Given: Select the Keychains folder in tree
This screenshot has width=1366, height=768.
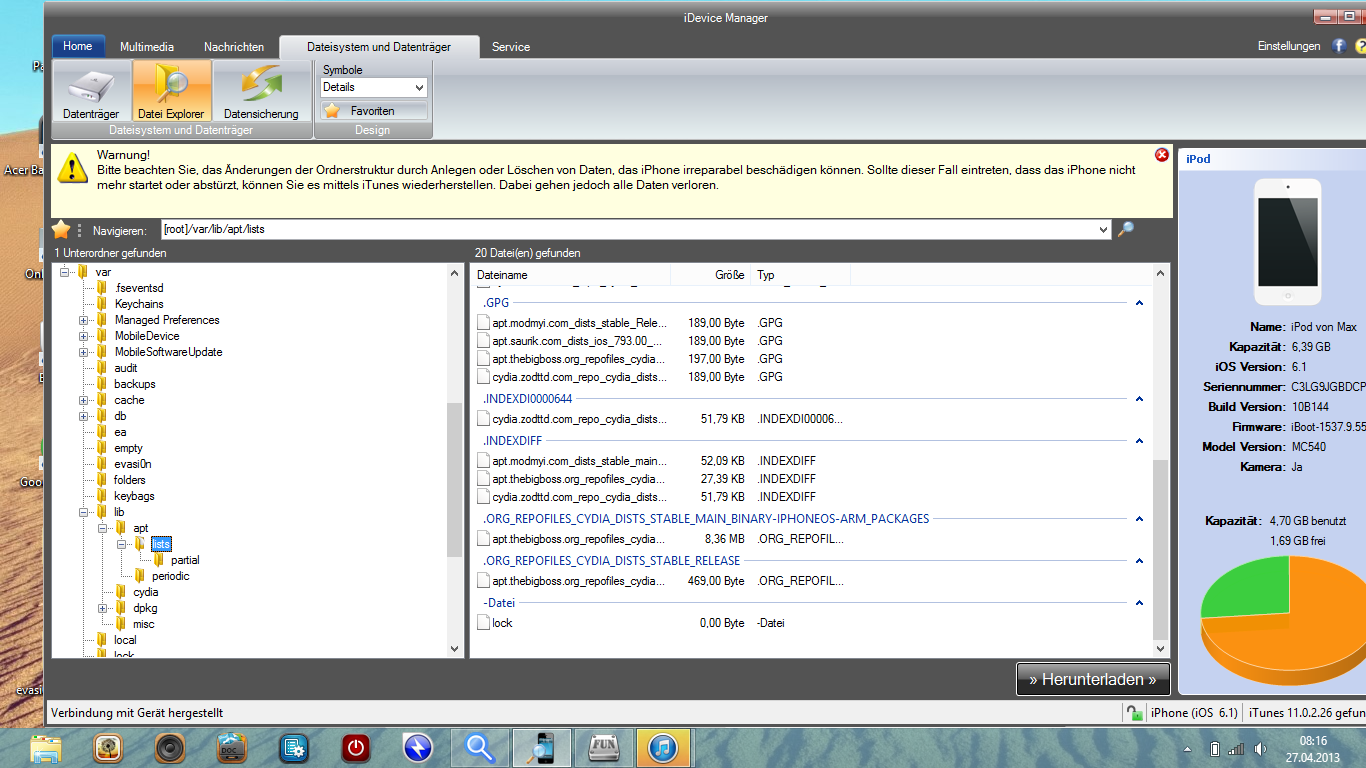Looking at the screenshot, I should pos(139,304).
